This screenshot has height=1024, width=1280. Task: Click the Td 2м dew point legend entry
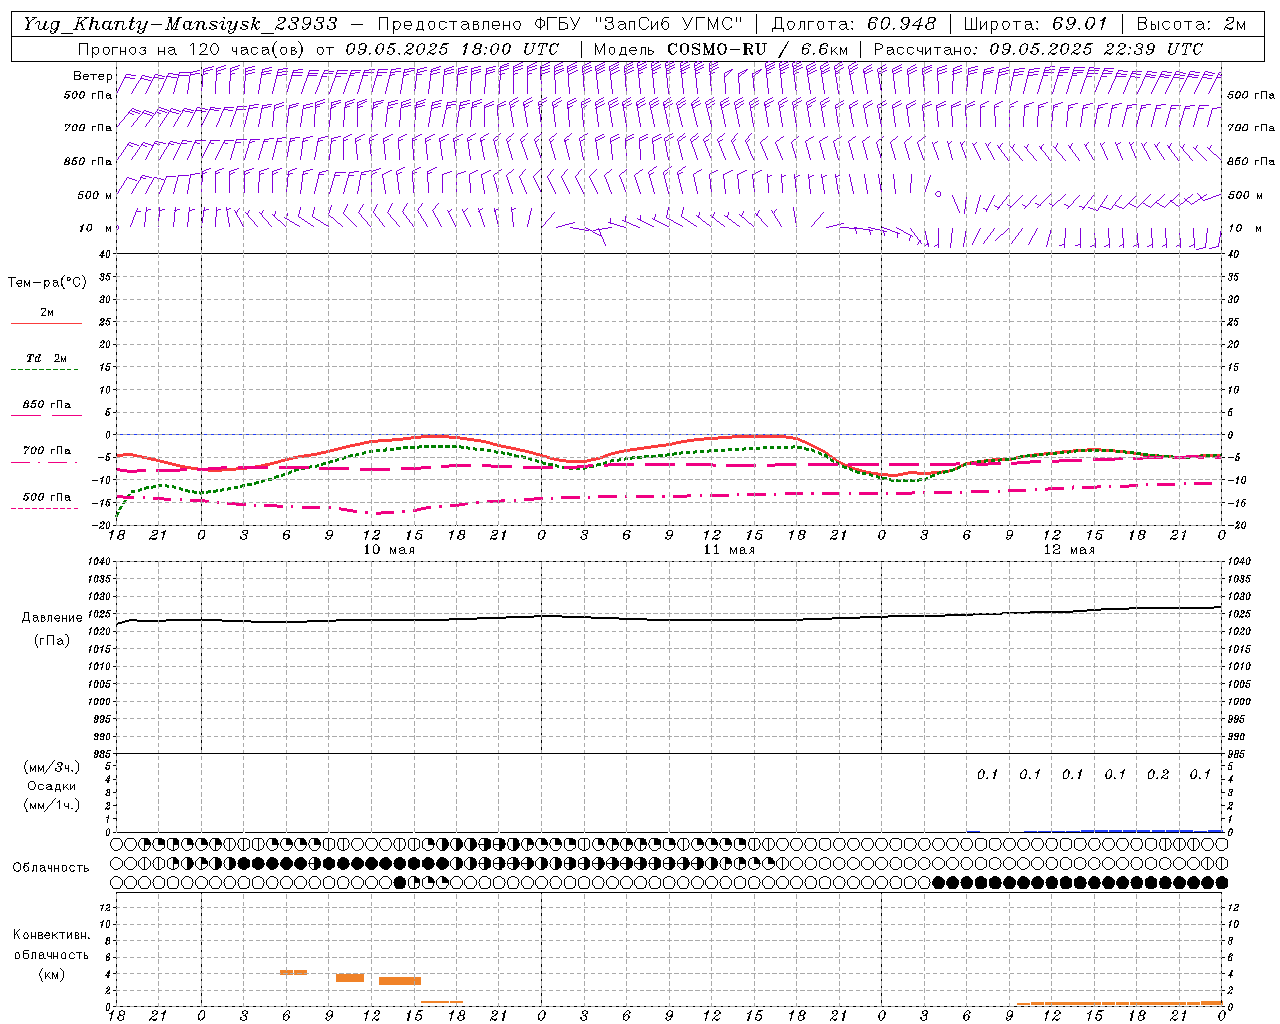47,358
